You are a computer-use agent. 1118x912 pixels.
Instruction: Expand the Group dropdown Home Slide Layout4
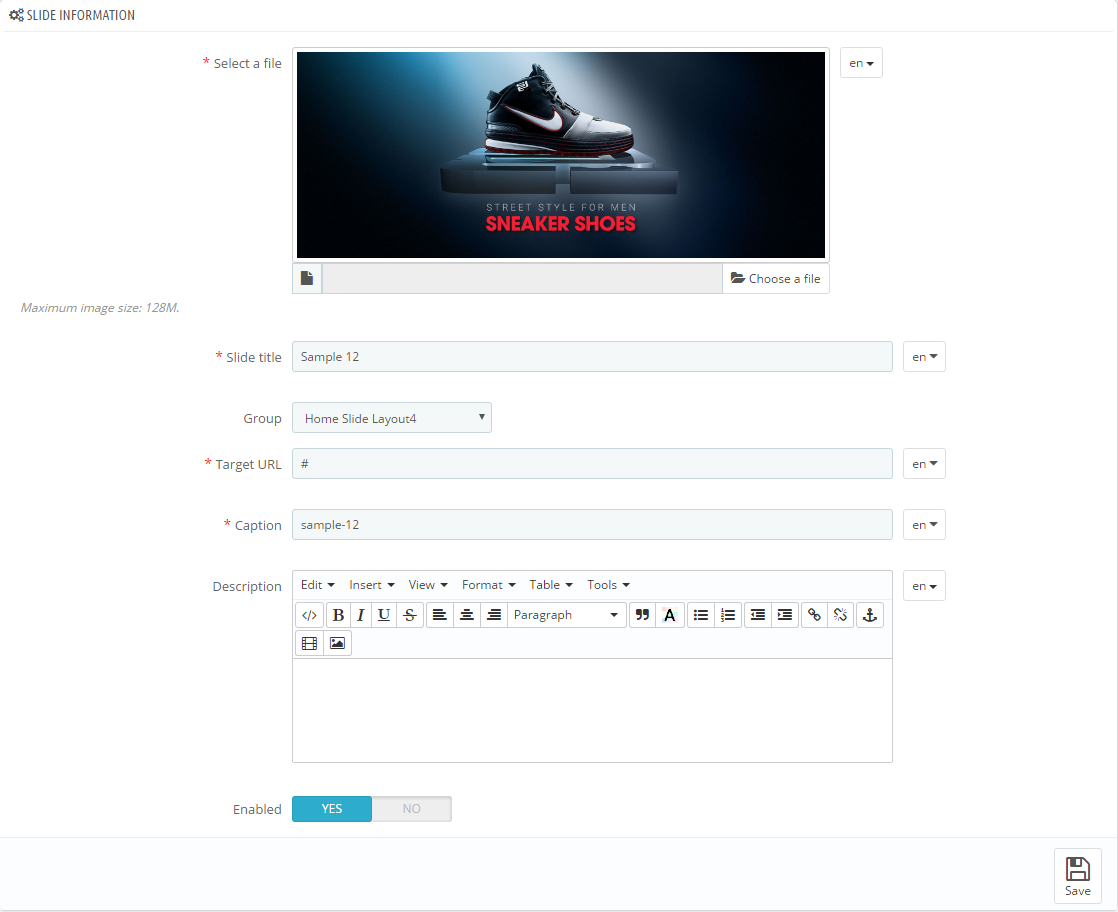(x=391, y=418)
